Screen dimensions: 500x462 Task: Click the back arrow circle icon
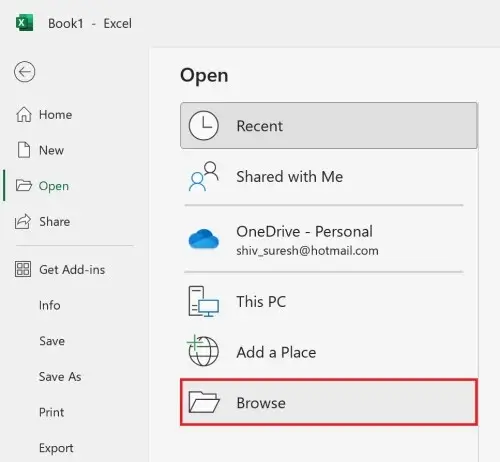tap(24, 72)
